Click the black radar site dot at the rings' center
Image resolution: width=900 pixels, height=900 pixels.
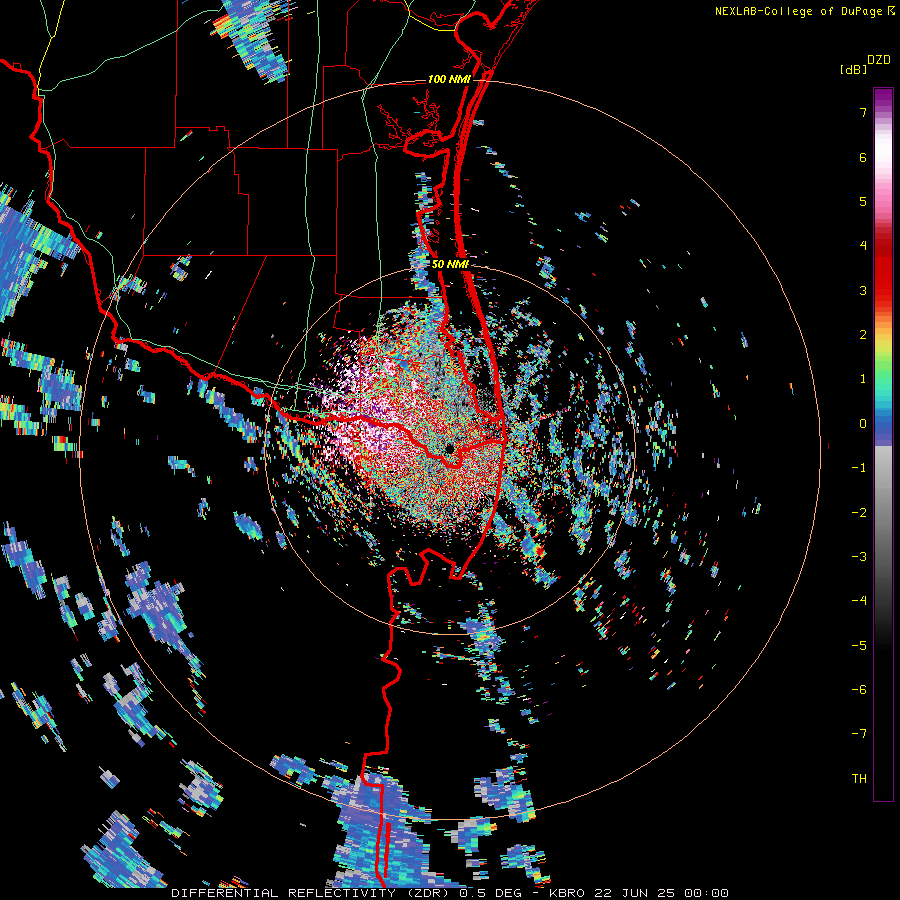449,448
